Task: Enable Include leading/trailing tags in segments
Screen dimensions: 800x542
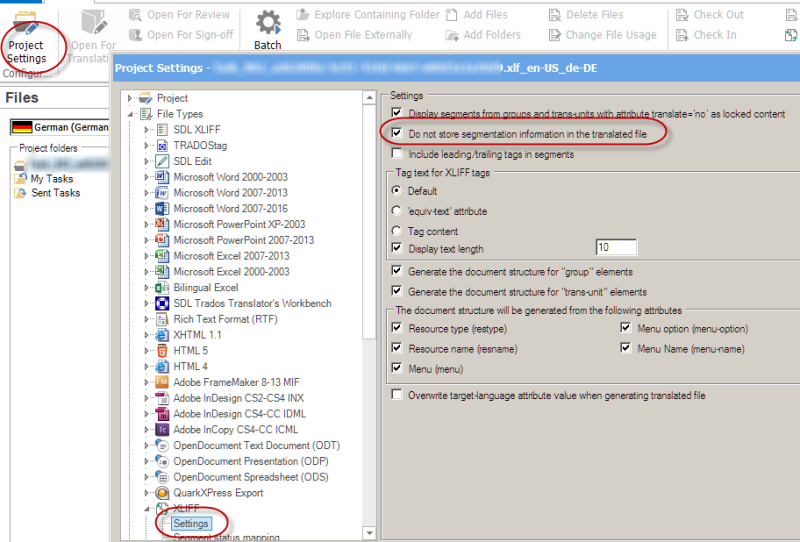Action: pos(397,154)
